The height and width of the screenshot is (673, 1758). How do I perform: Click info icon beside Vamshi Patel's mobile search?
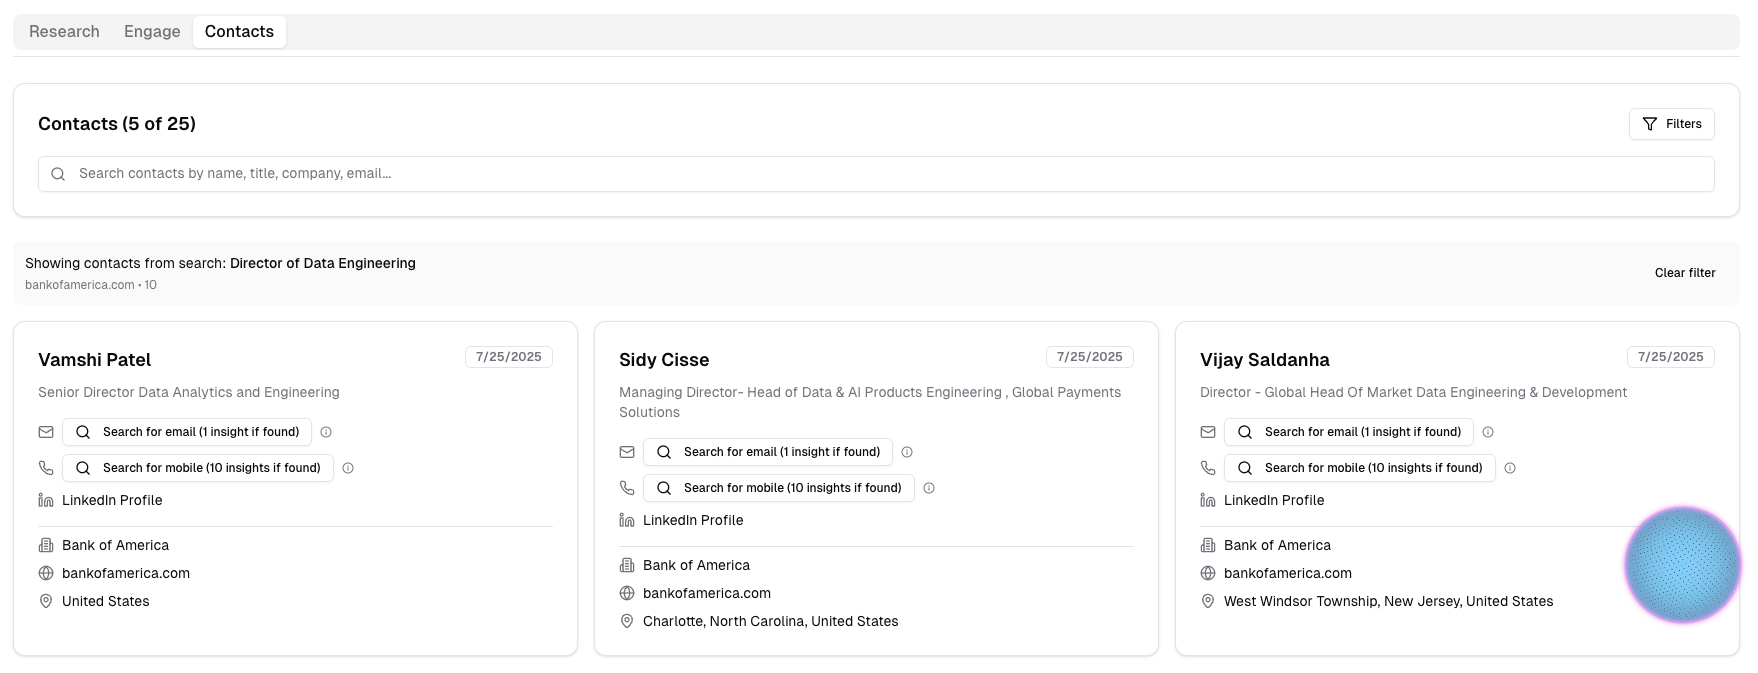[x=348, y=468]
